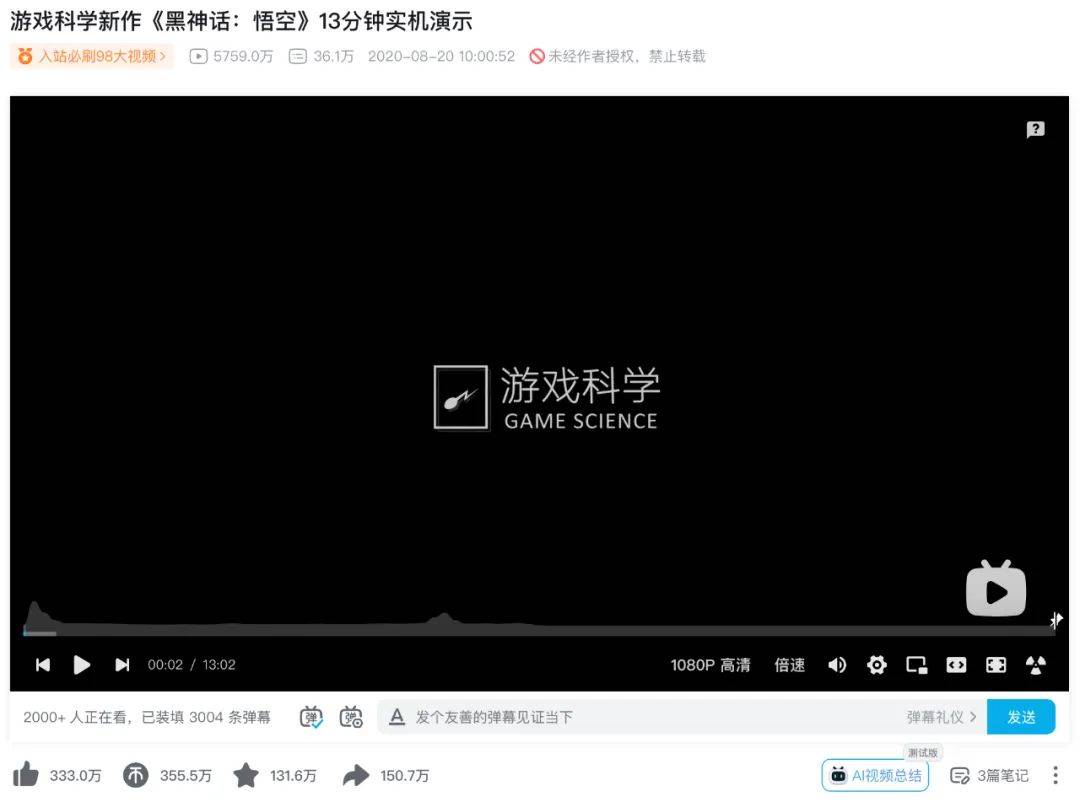Play the video with the play button
1080x802 pixels.
coord(81,665)
